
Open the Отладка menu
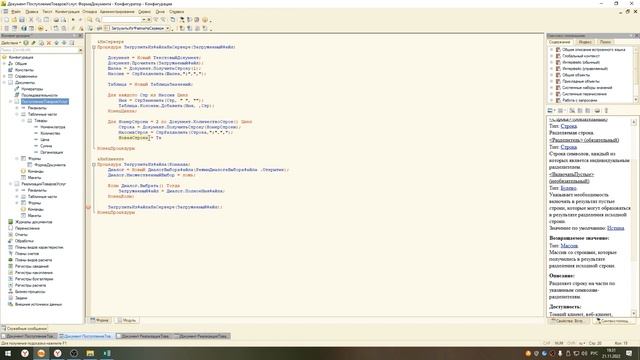(89, 12)
